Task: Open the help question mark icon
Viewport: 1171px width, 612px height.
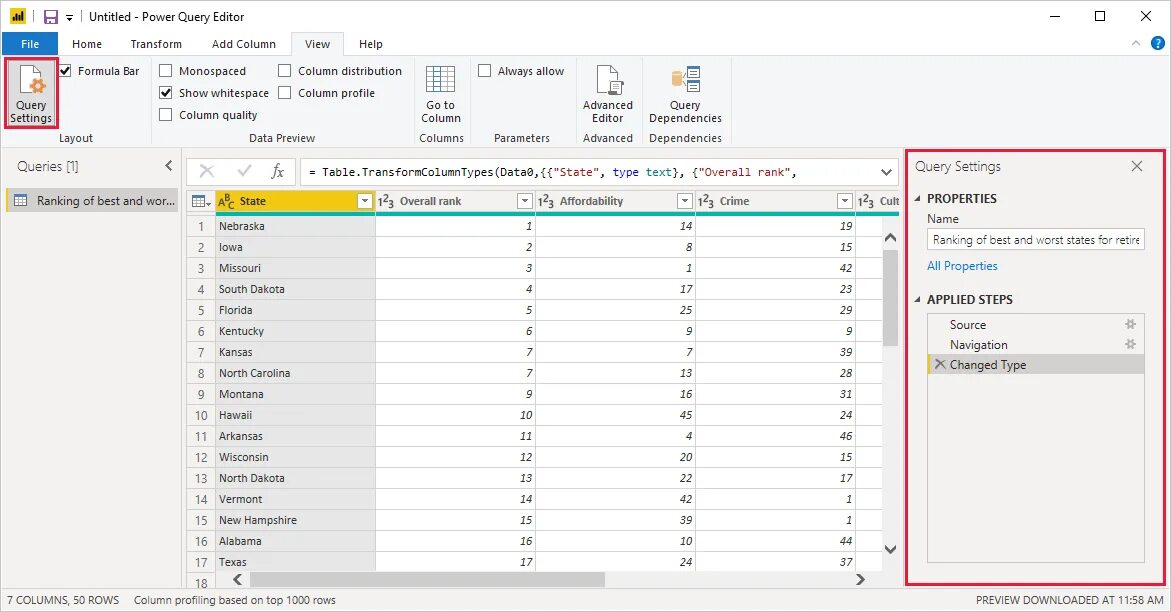Action: pos(1158,43)
